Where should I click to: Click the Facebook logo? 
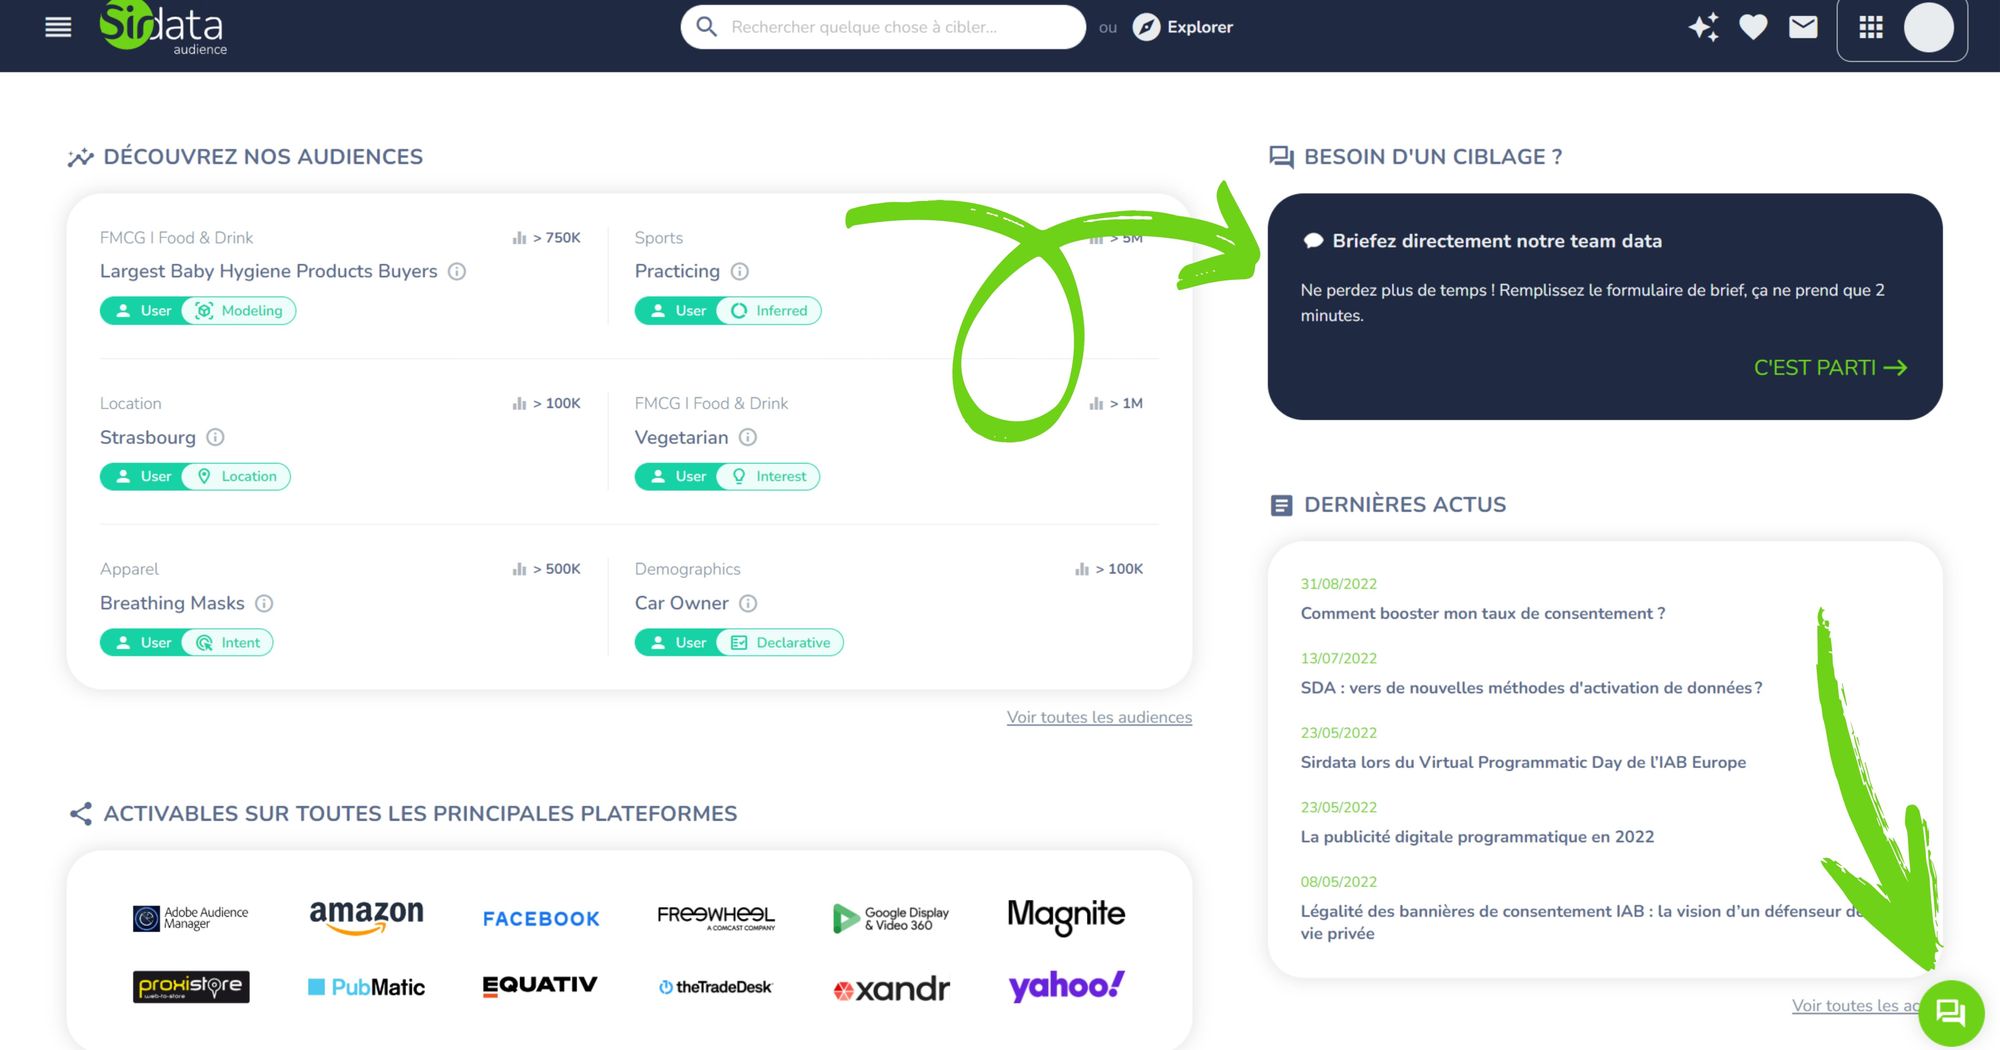[541, 919]
